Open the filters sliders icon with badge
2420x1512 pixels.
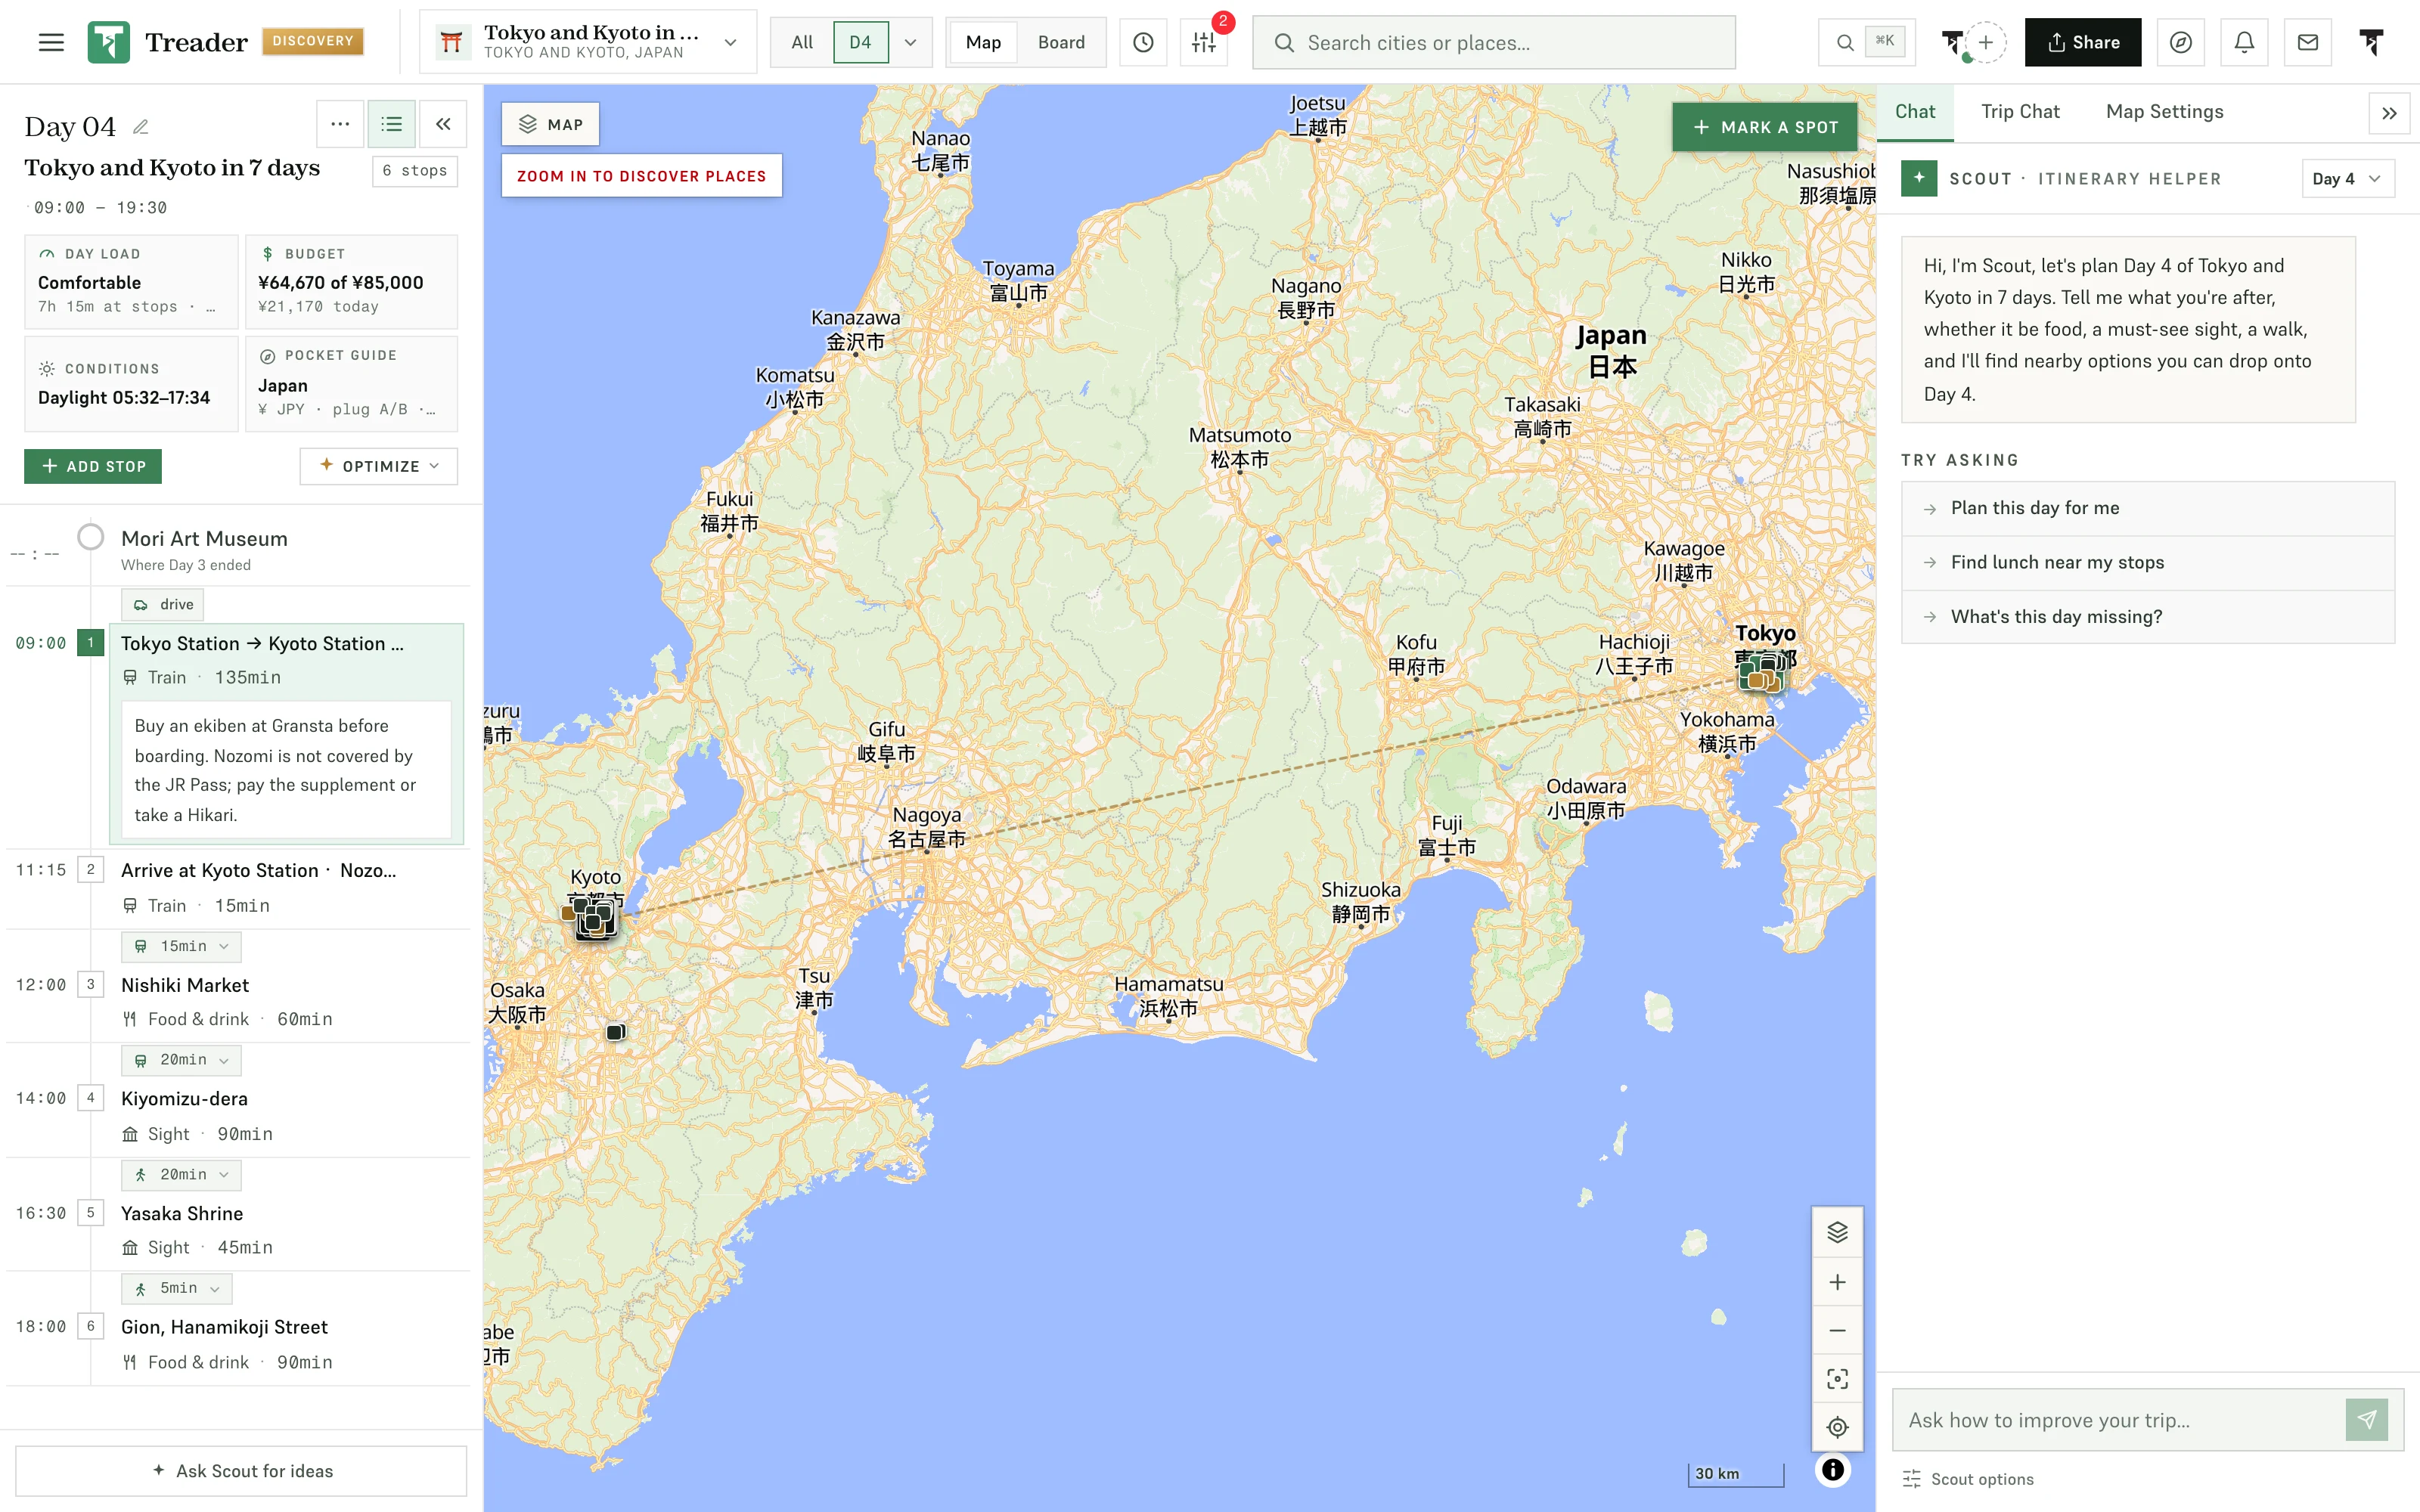coord(1204,42)
